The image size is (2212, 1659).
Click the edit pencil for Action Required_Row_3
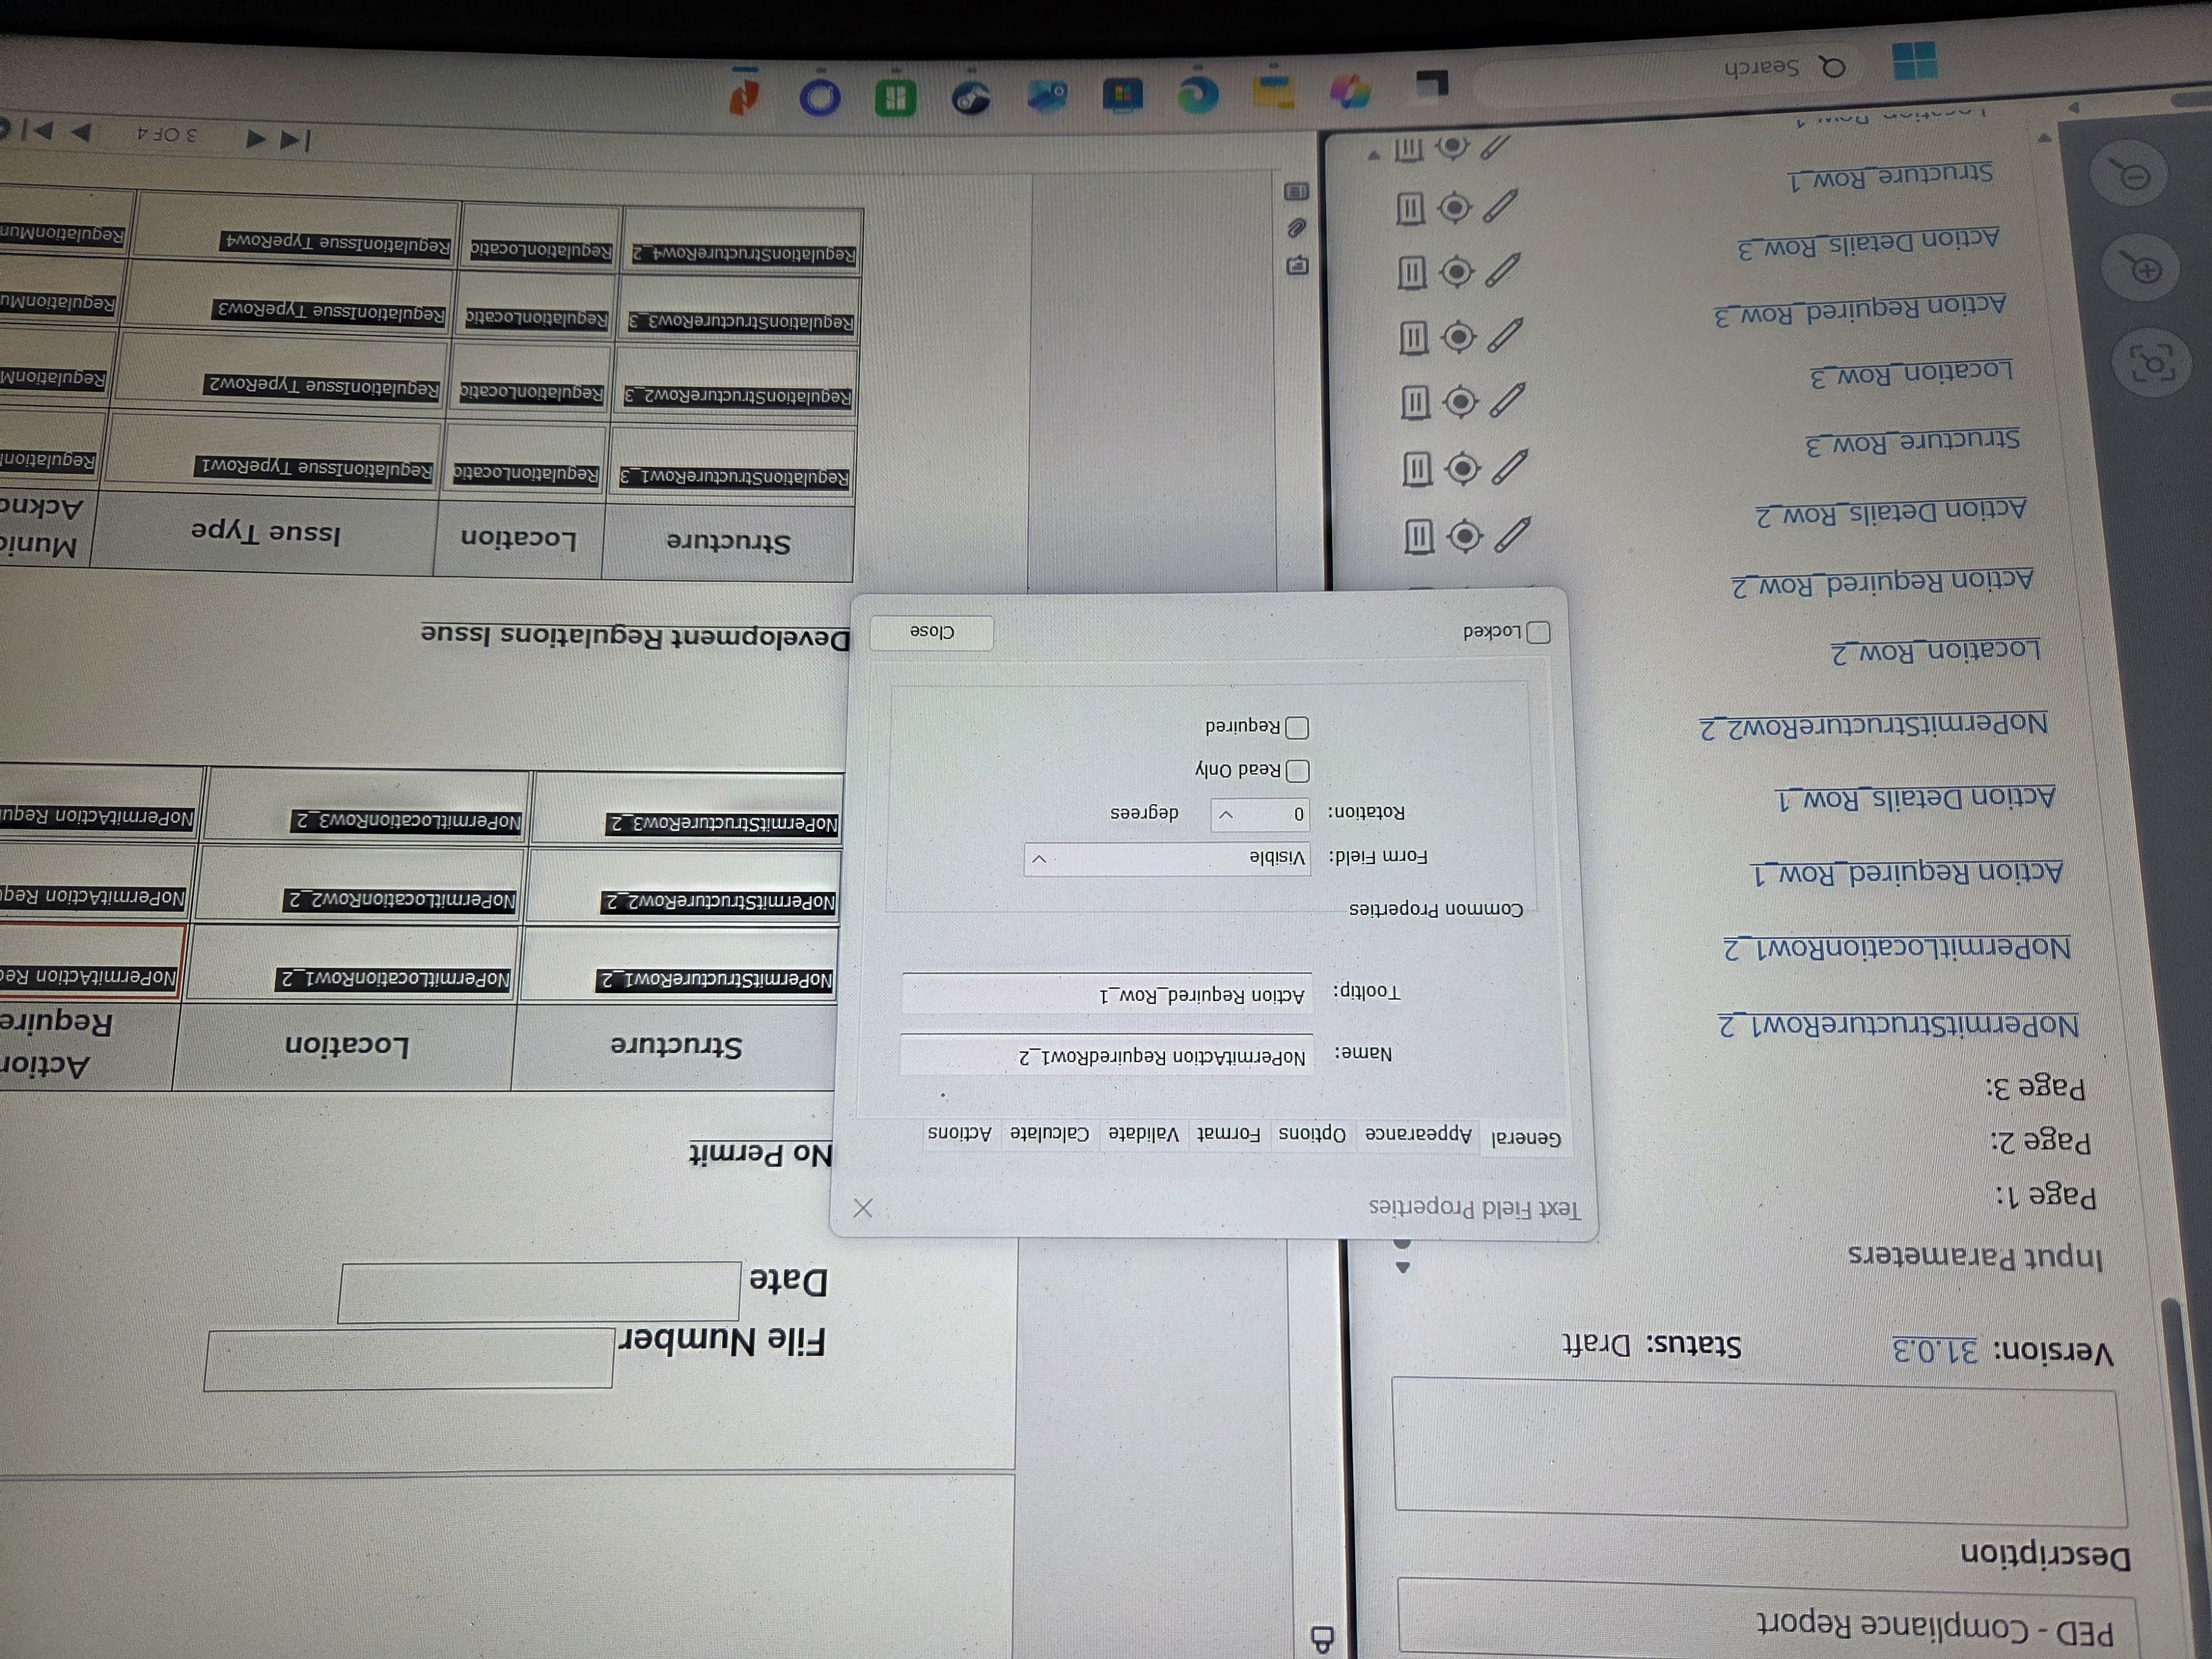[1505, 335]
